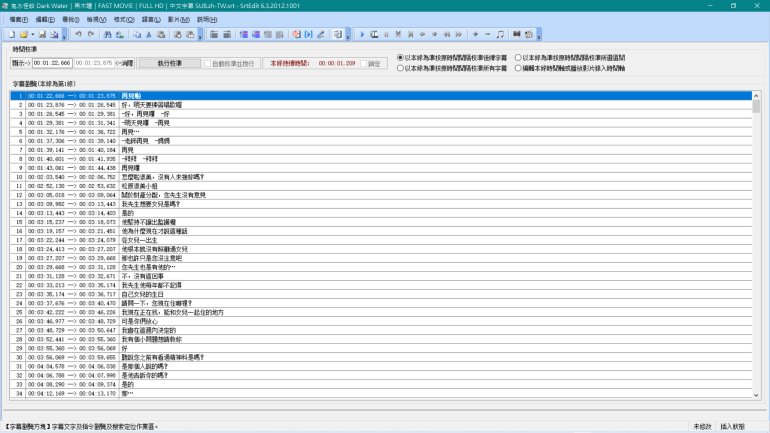Image resolution: width=770 pixels, height=433 pixels.
Task: Select subtitle row 2 starting 00:01:23,876
Action: coord(381,105)
